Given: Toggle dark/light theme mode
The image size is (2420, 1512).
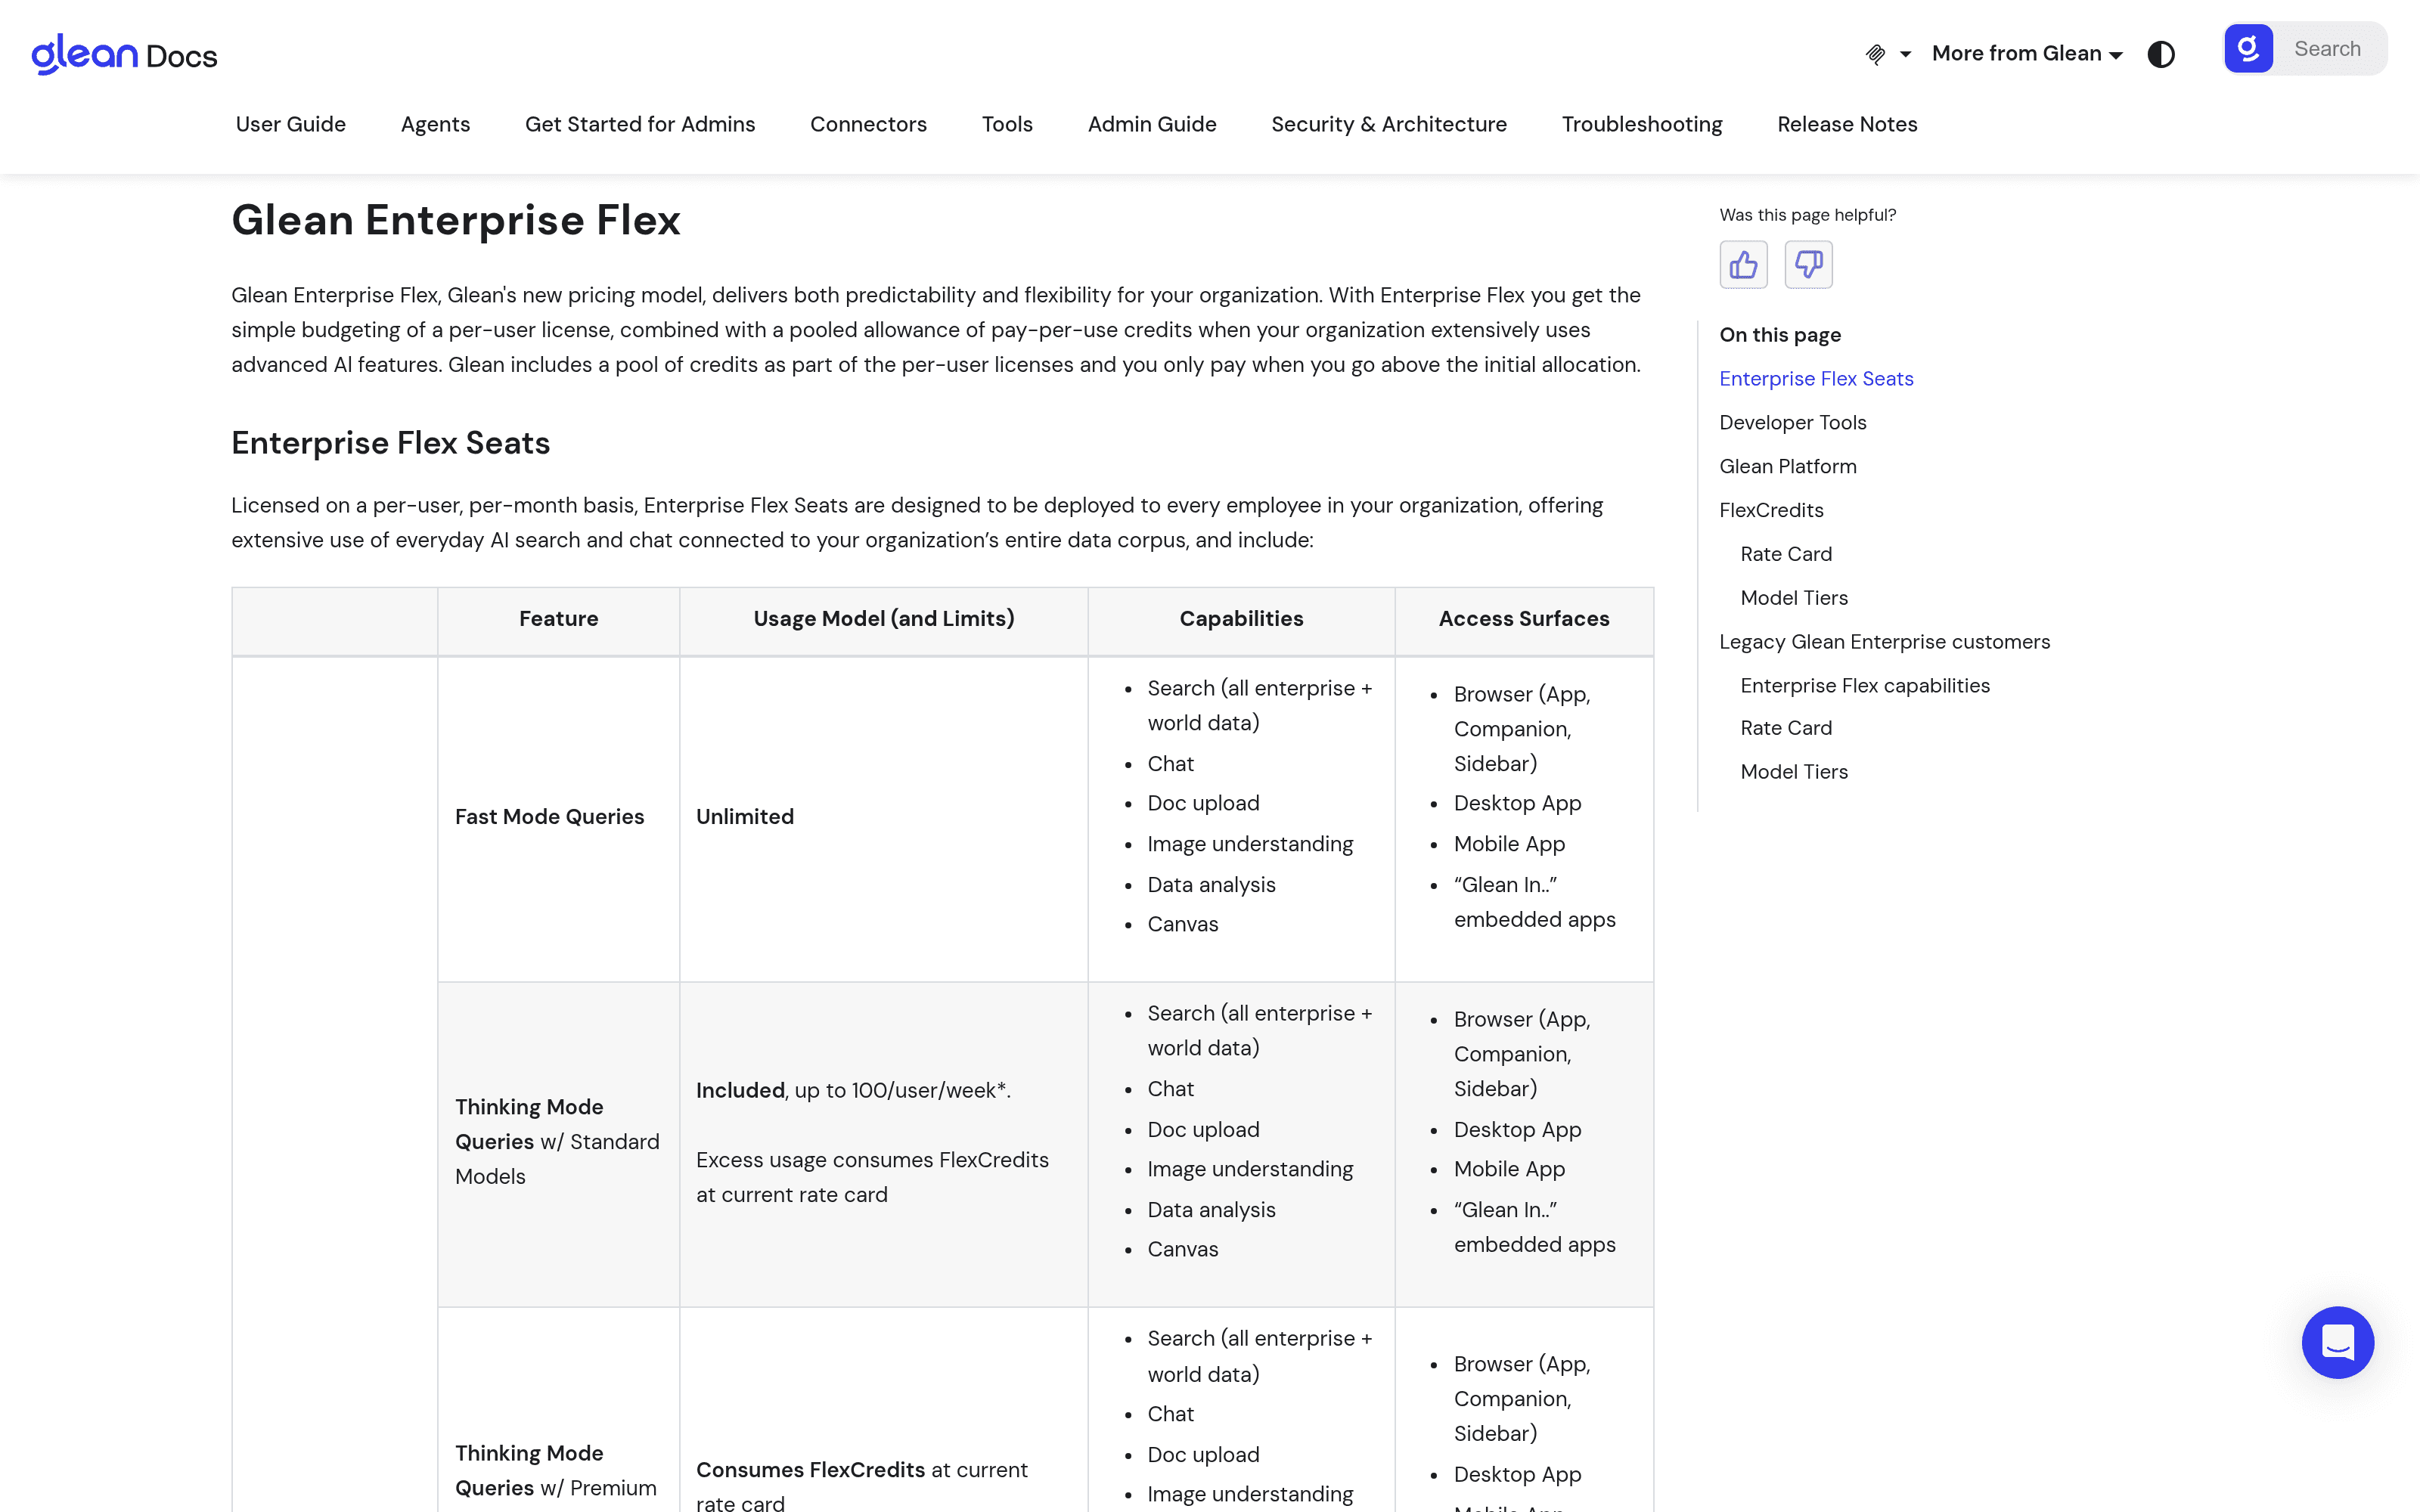Looking at the screenshot, I should 2161,54.
